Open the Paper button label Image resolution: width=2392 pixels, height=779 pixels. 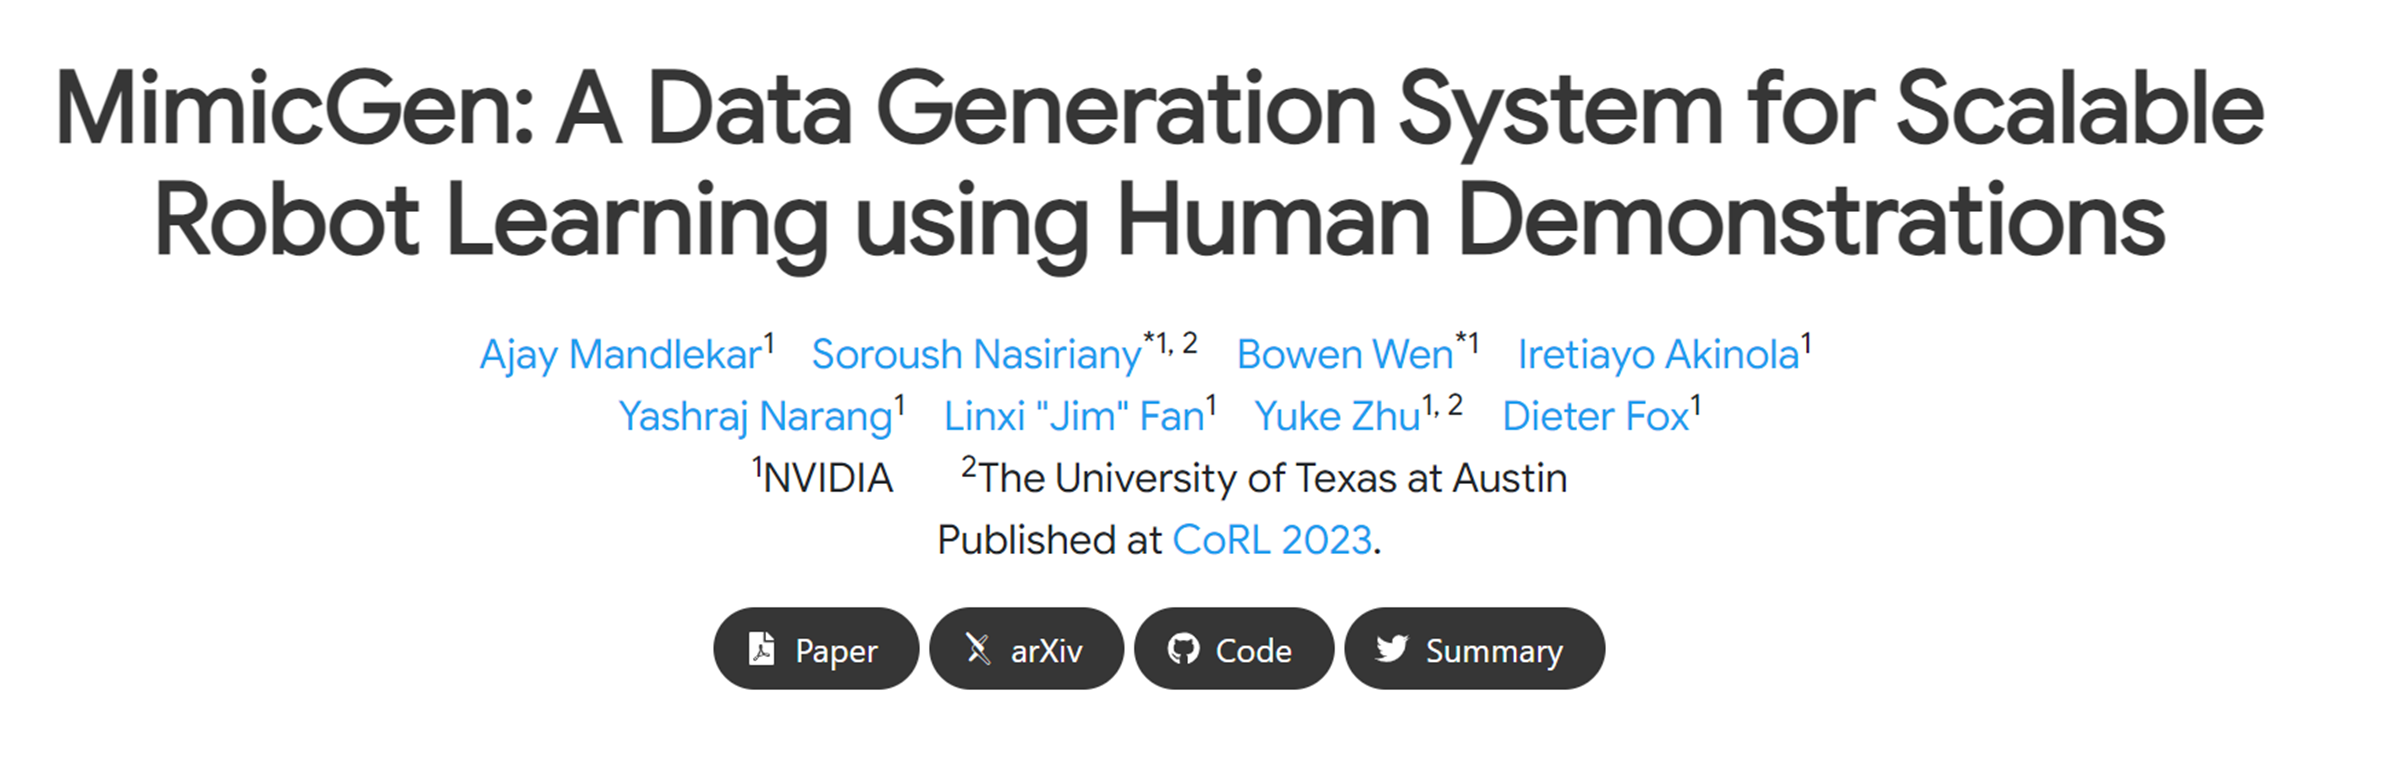836,651
